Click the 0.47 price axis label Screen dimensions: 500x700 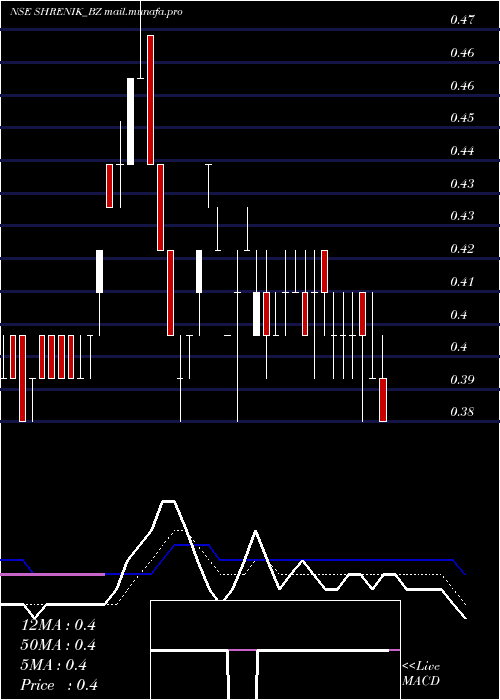[462, 20]
